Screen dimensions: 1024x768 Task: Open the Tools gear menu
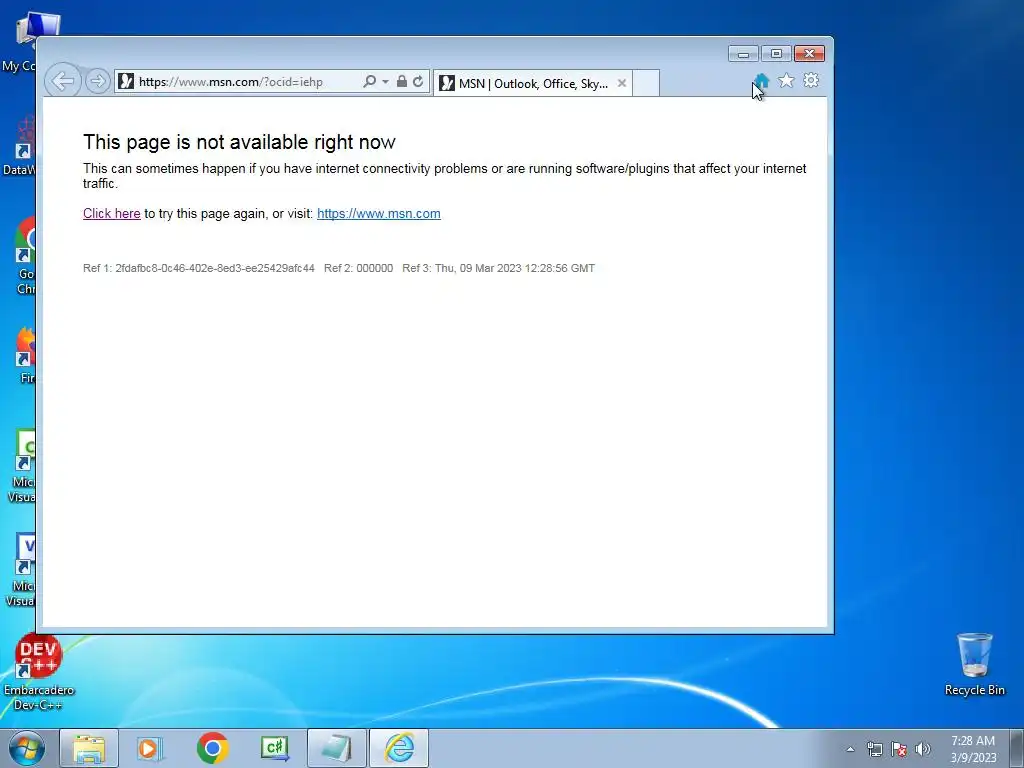(x=811, y=80)
